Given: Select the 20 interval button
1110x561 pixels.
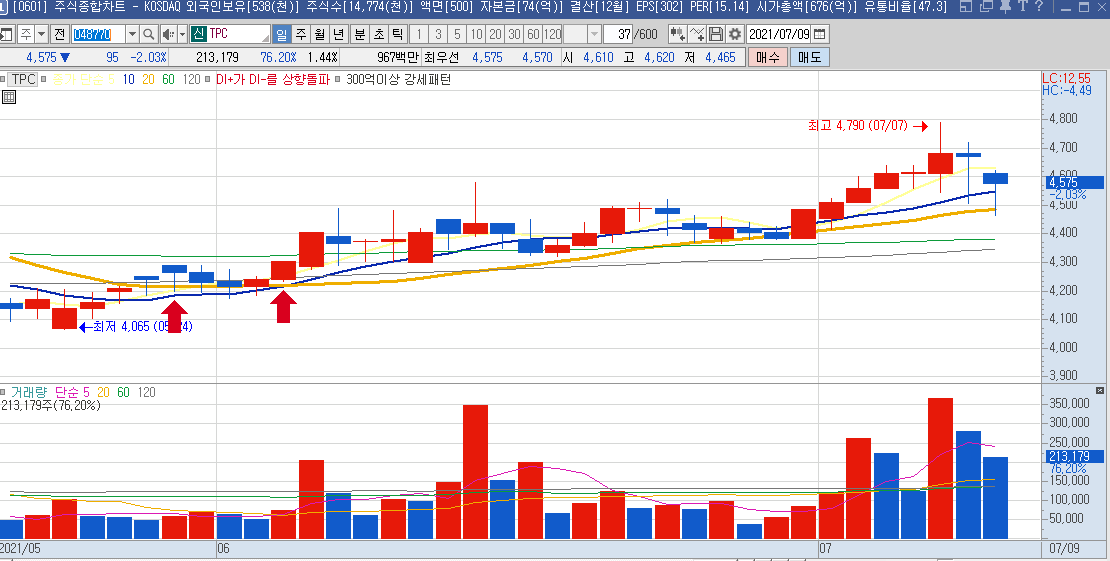Looking at the screenshot, I should 496,34.
